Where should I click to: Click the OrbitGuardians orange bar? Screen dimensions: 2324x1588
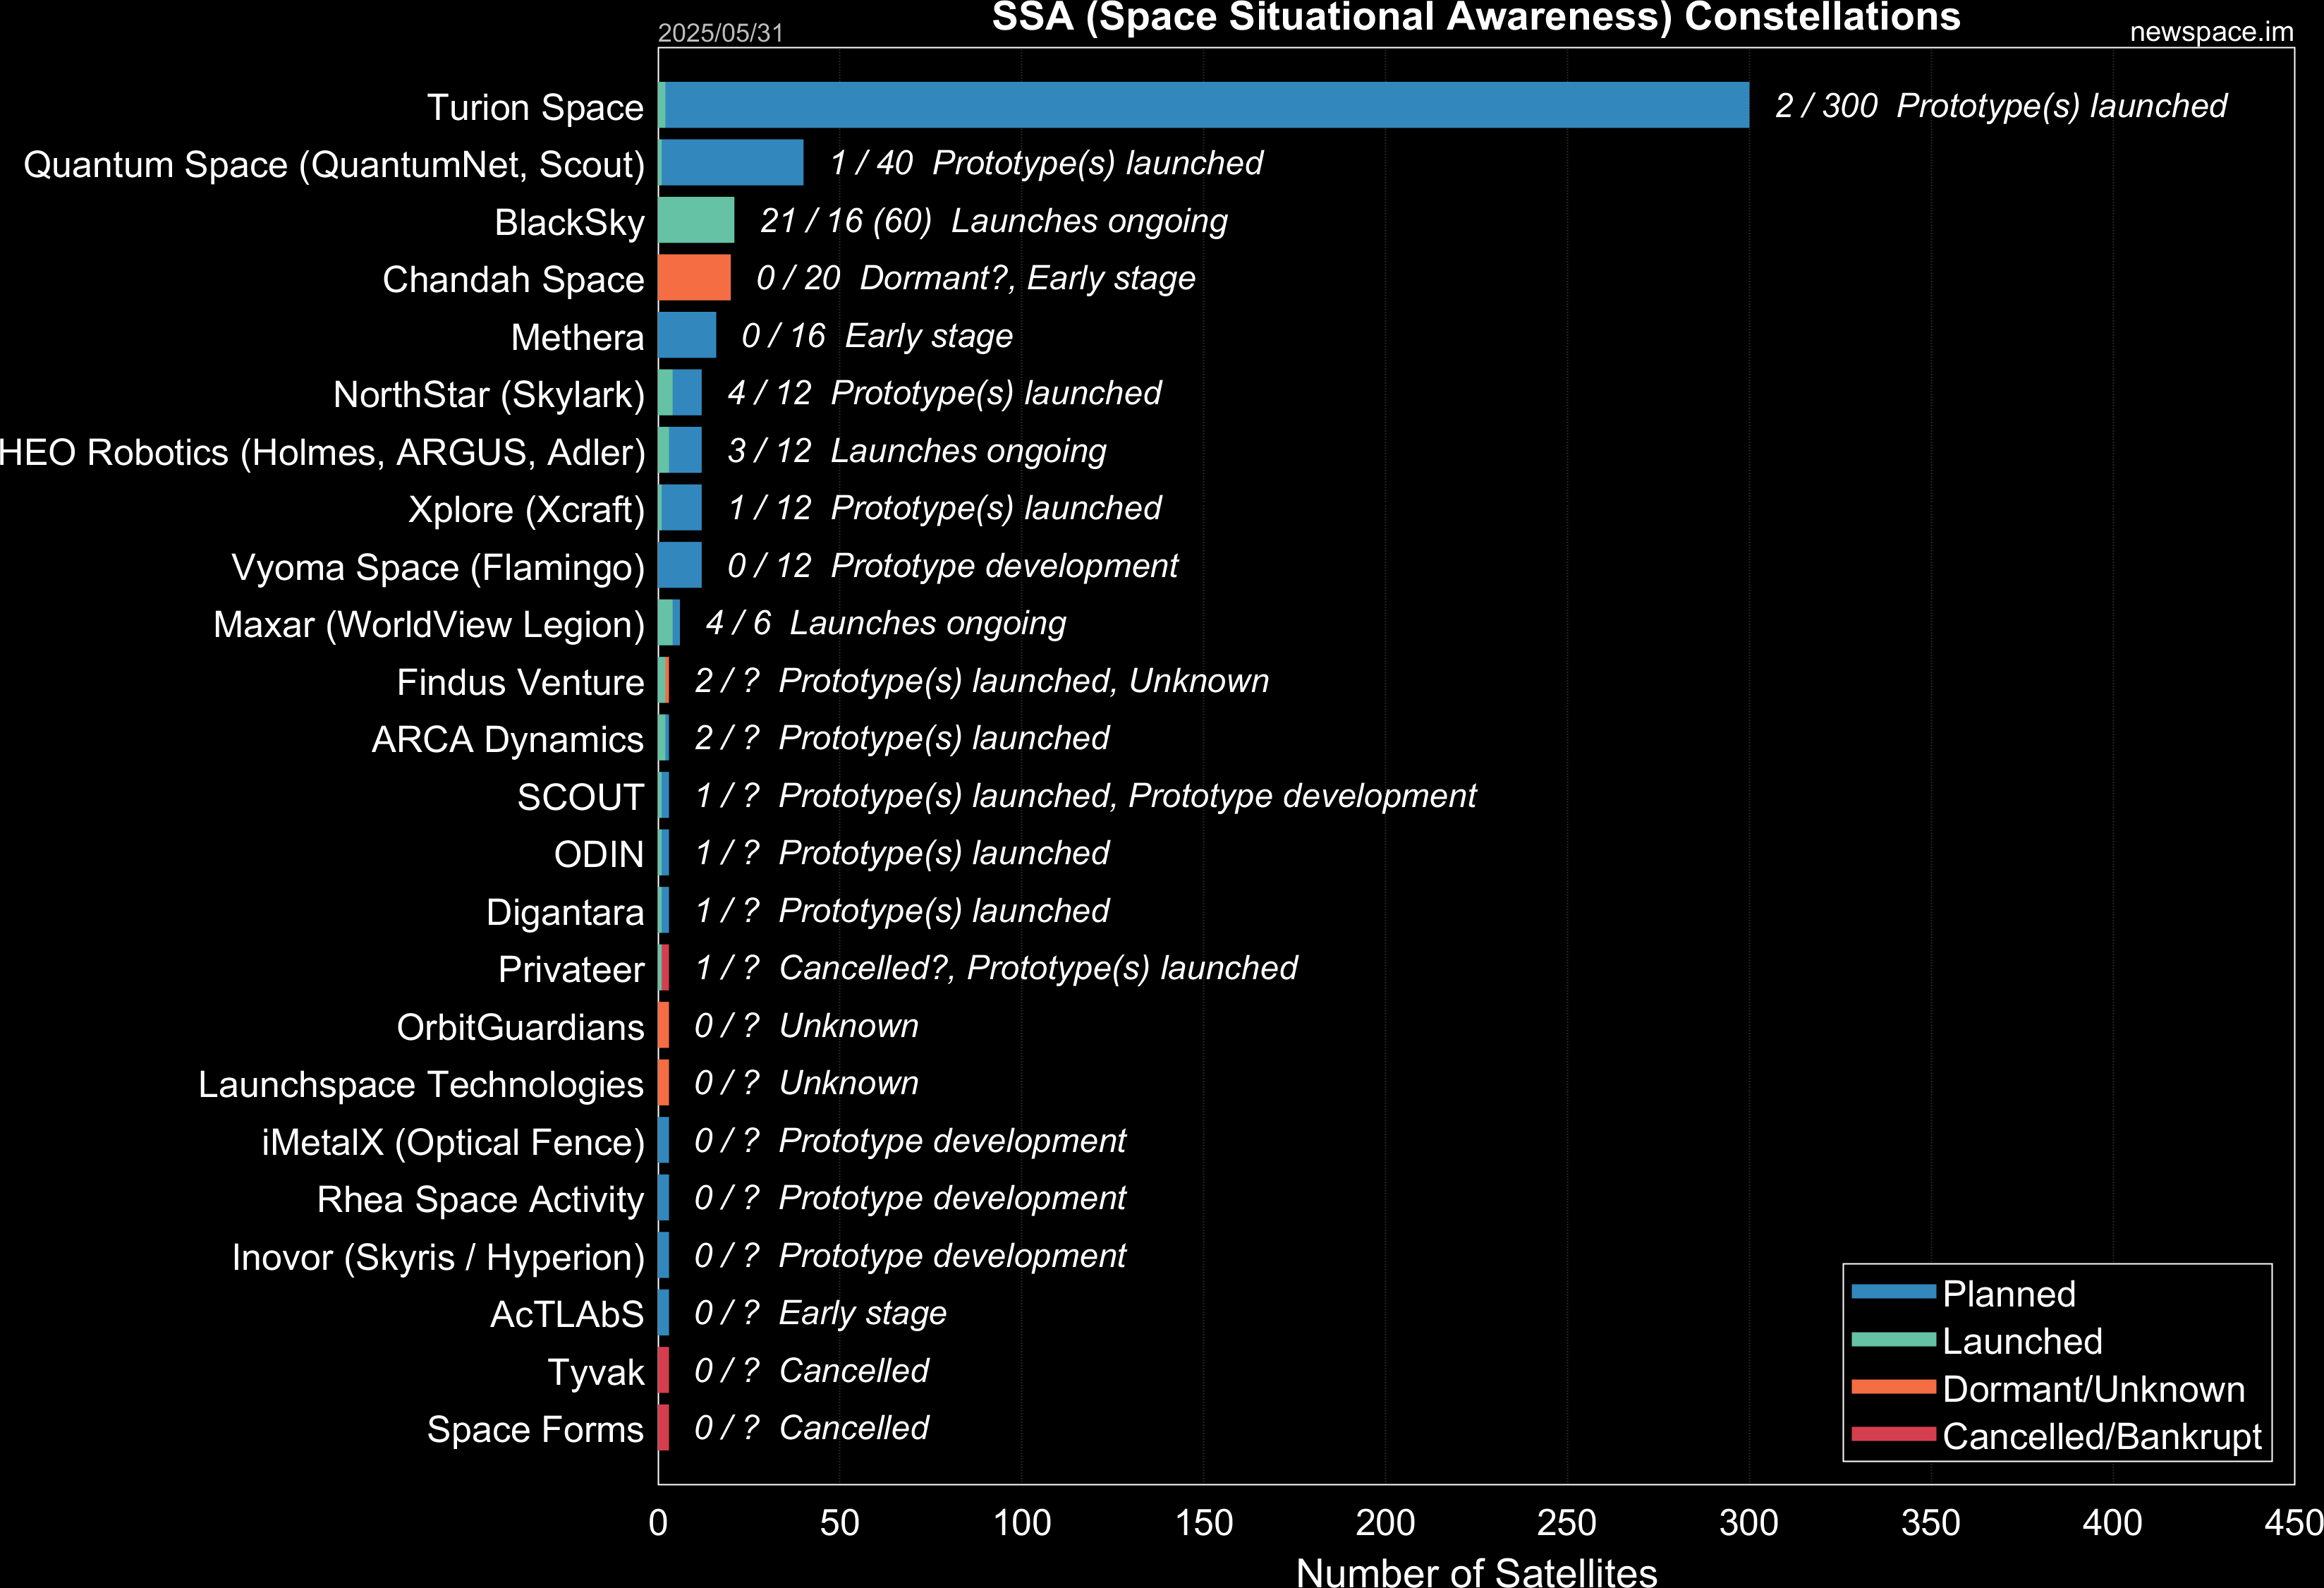pos(664,1025)
